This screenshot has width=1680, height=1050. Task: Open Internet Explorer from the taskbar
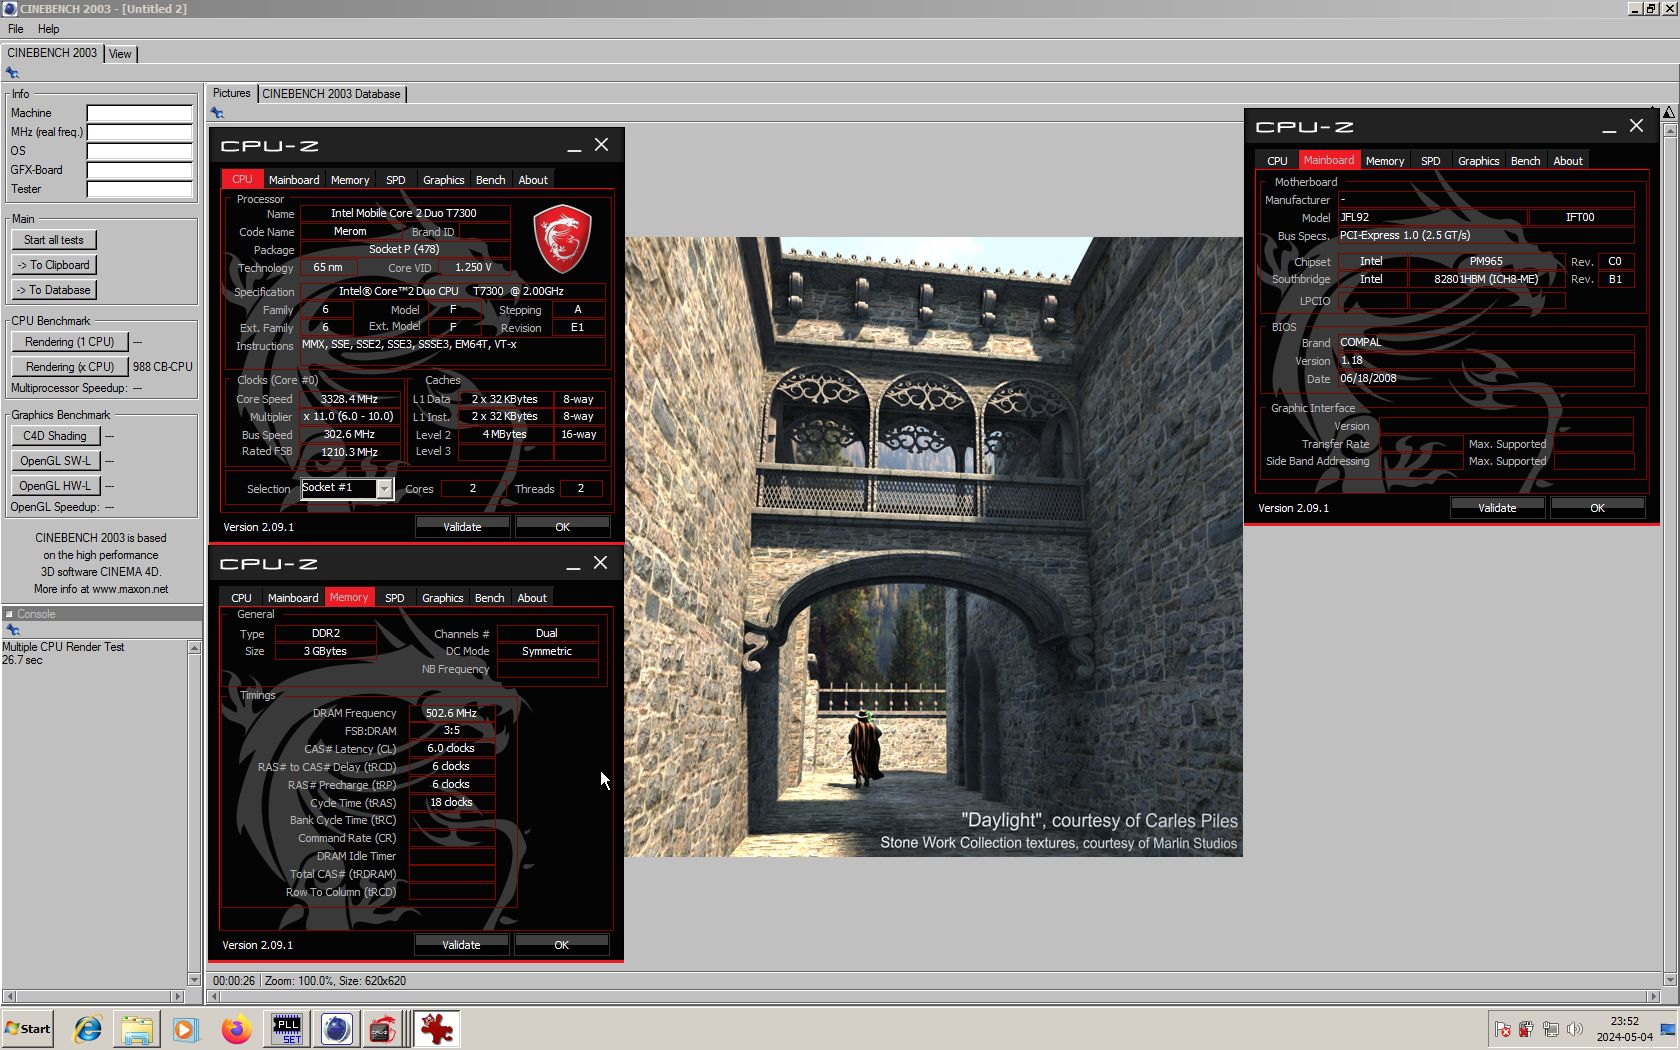click(x=88, y=1029)
